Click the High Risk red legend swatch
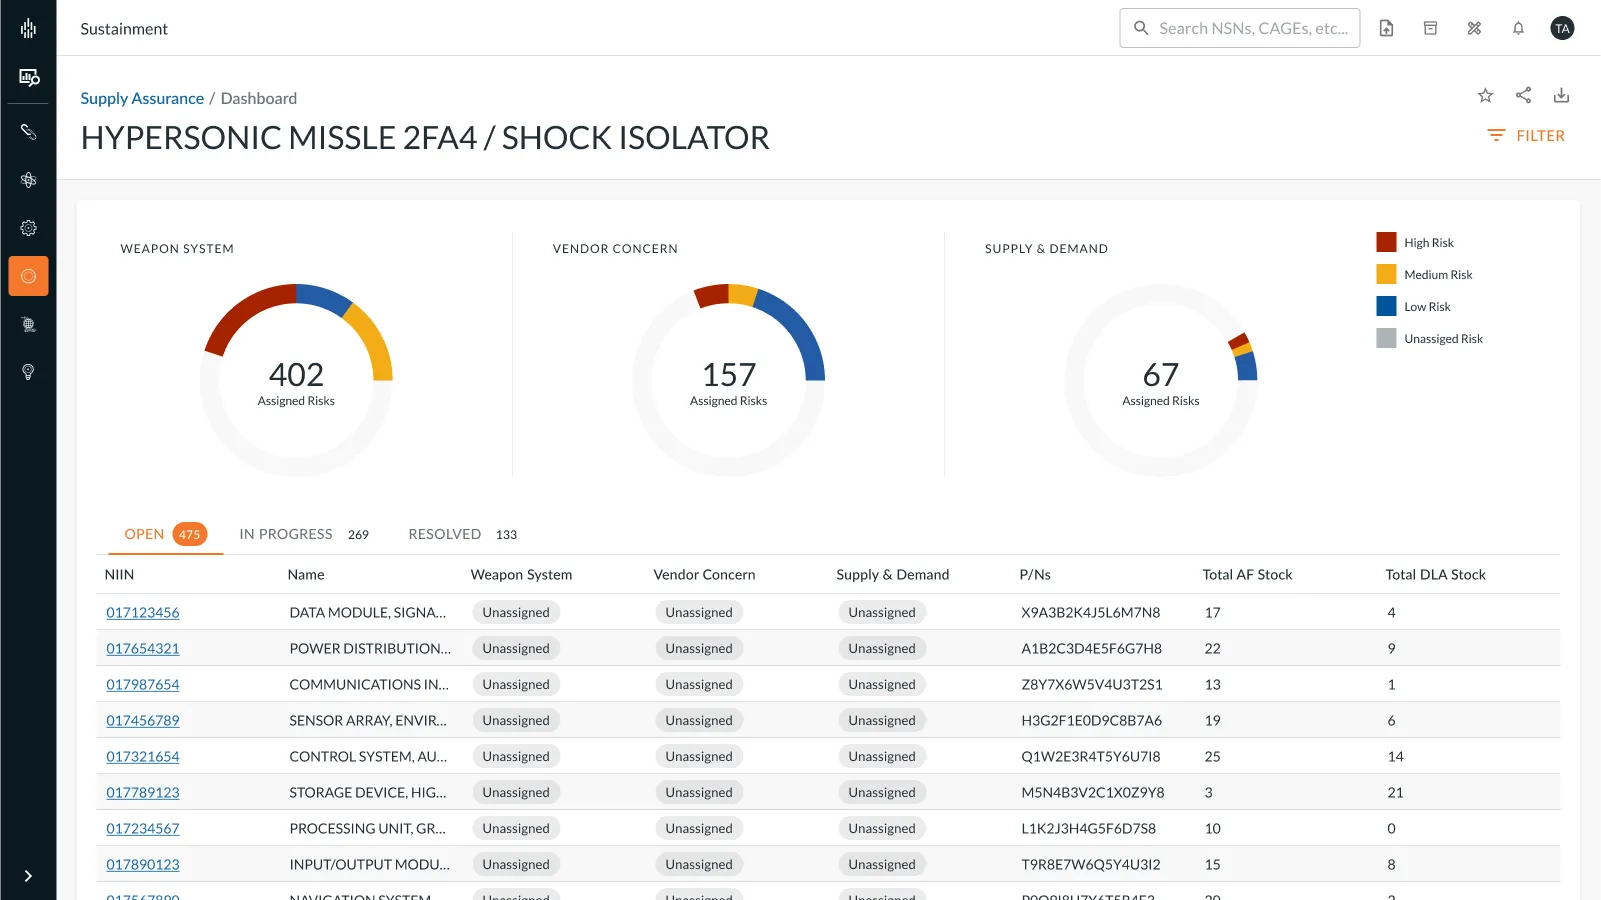Image resolution: width=1601 pixels, height=900 pixels. click(x=1386, y=242)
